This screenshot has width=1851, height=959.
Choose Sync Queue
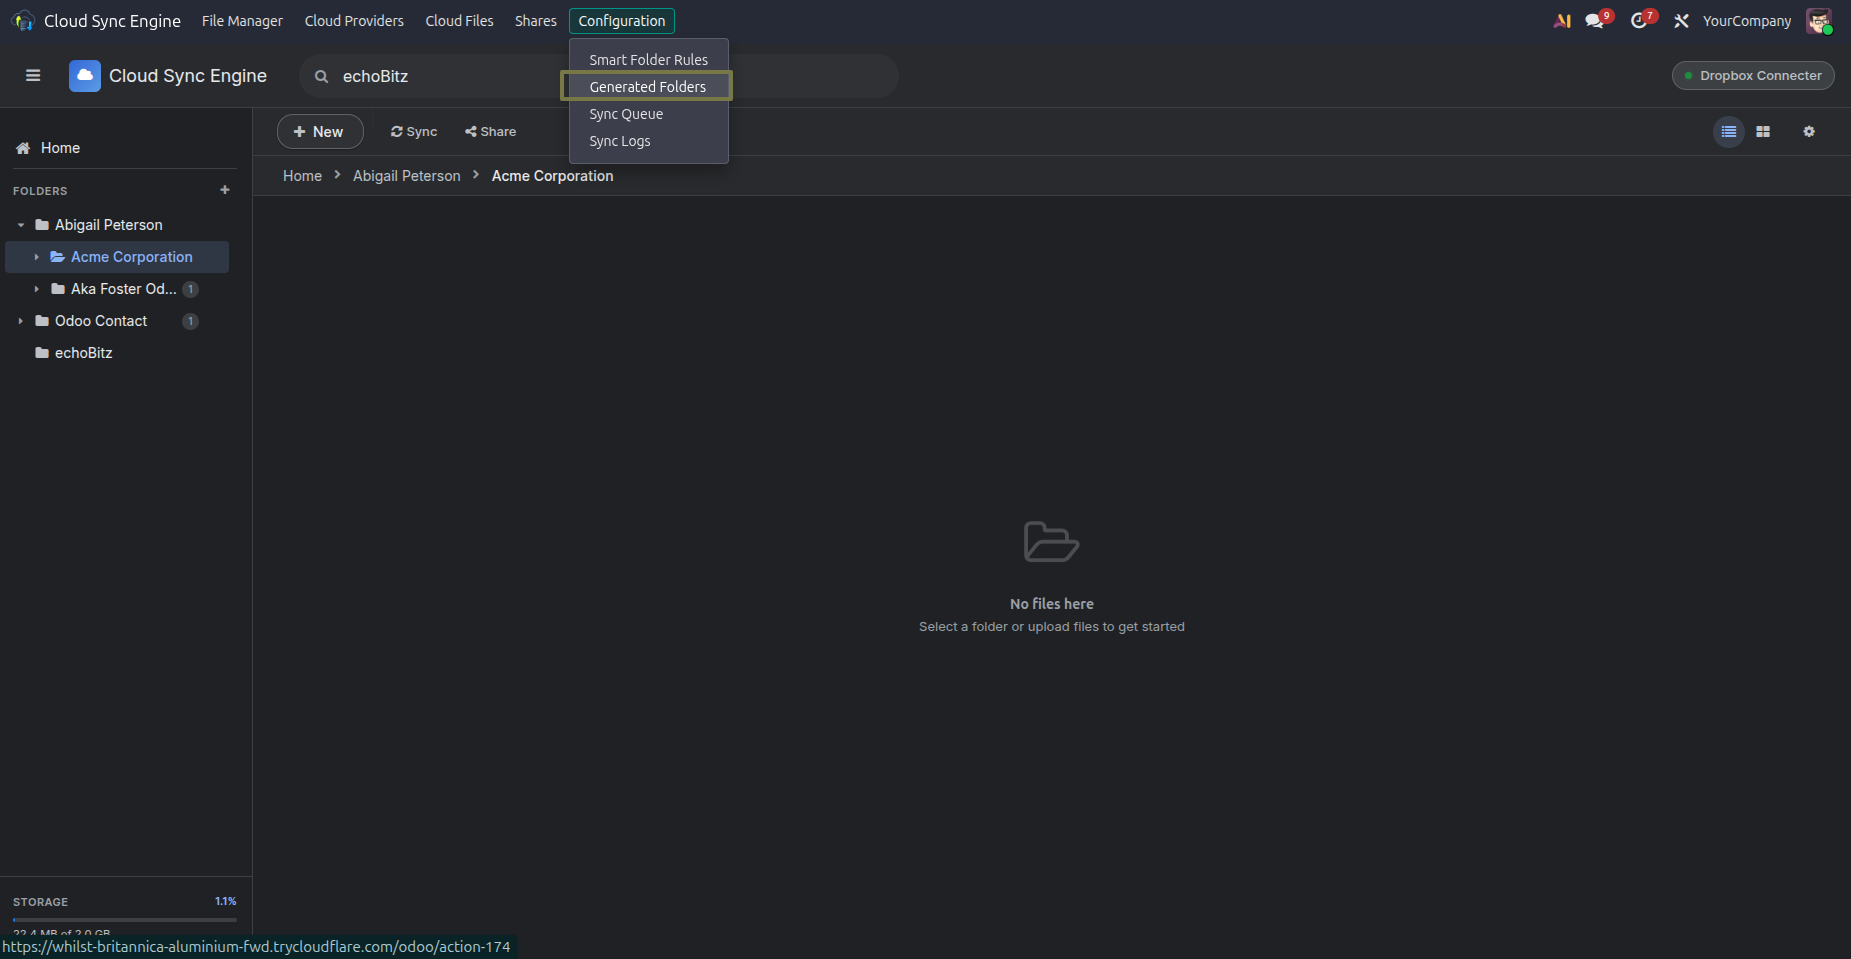(x=648, y=114)
